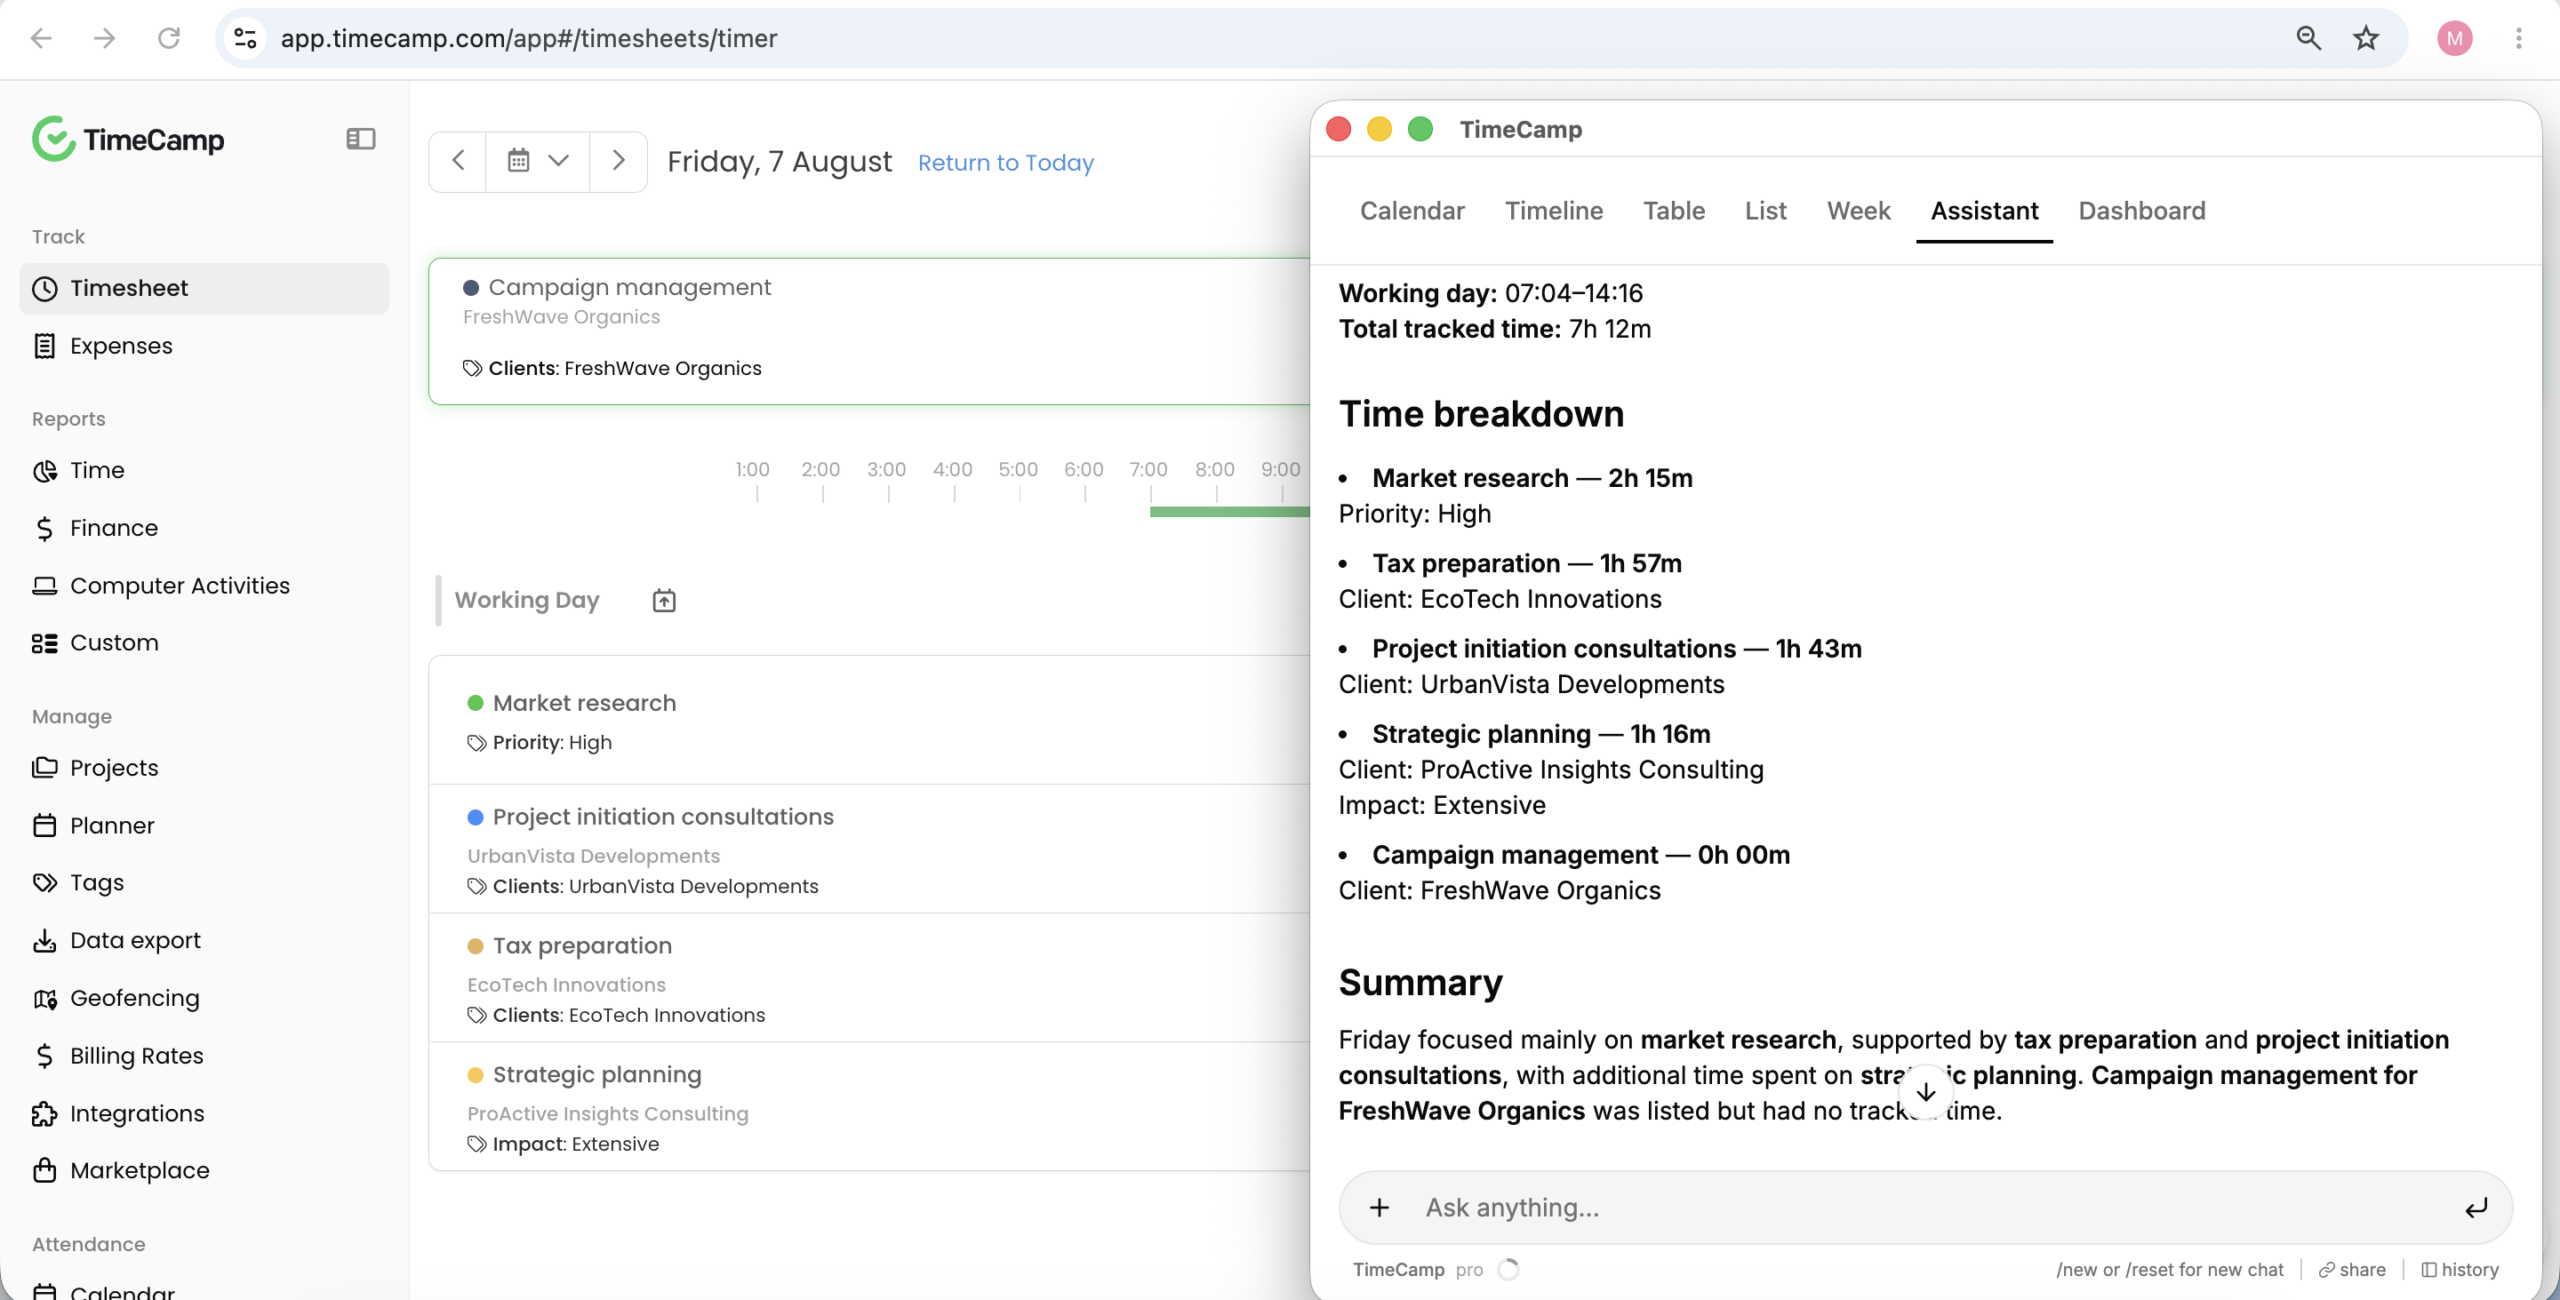
Task: Click the Projects folder icon
Action: [x=45, y=768]
